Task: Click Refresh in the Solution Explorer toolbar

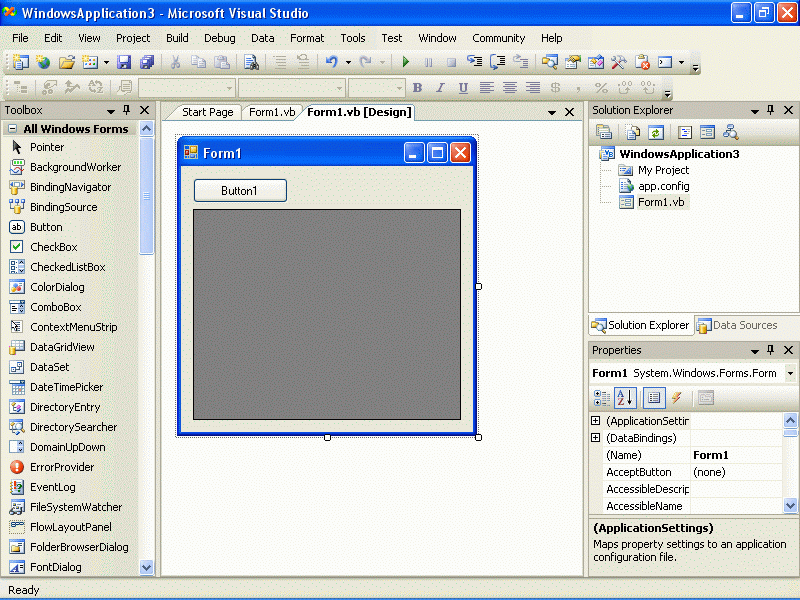Action: pyautogui.click(x=656, y=133)
